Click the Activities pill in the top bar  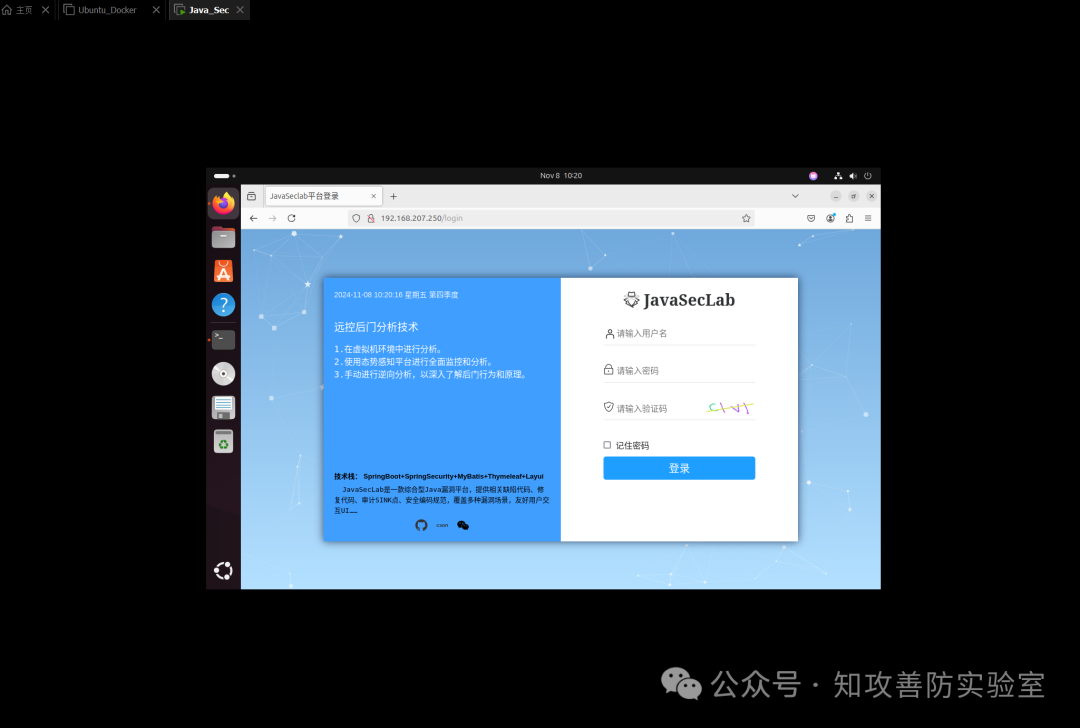pyautogui.click(x=225, y=176)
